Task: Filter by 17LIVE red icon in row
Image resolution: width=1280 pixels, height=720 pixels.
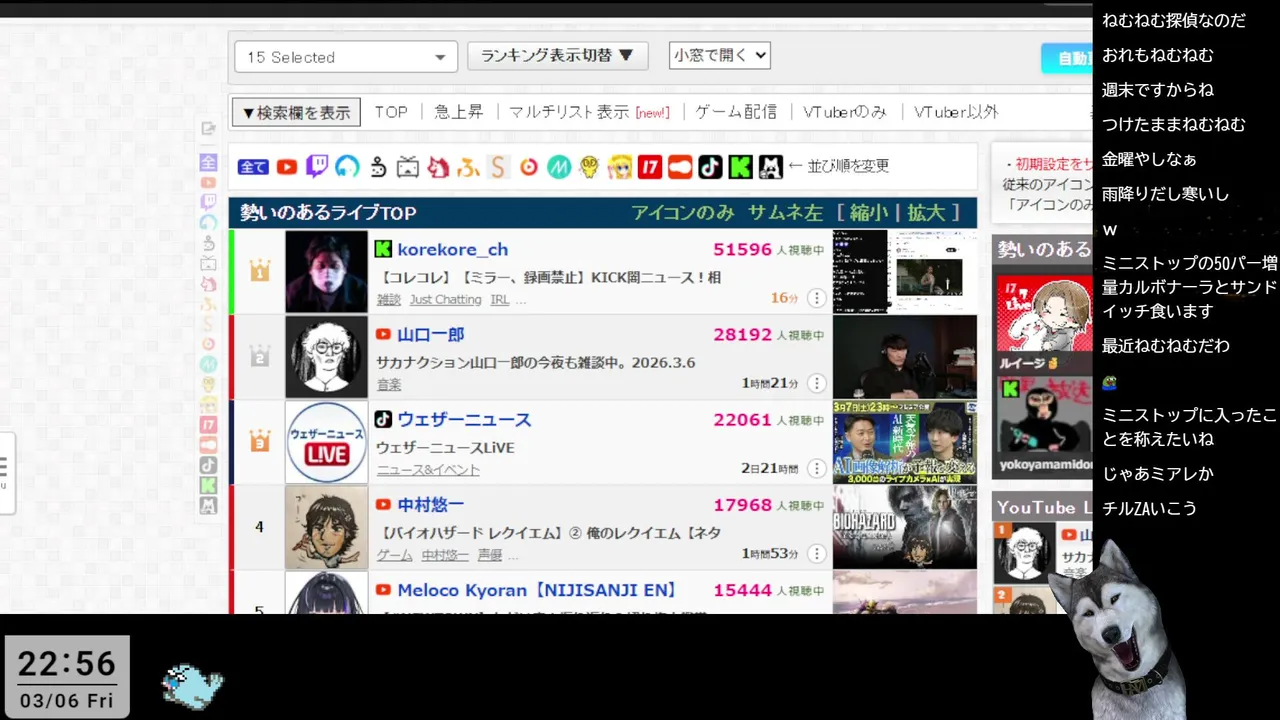Action: (650, 167)
